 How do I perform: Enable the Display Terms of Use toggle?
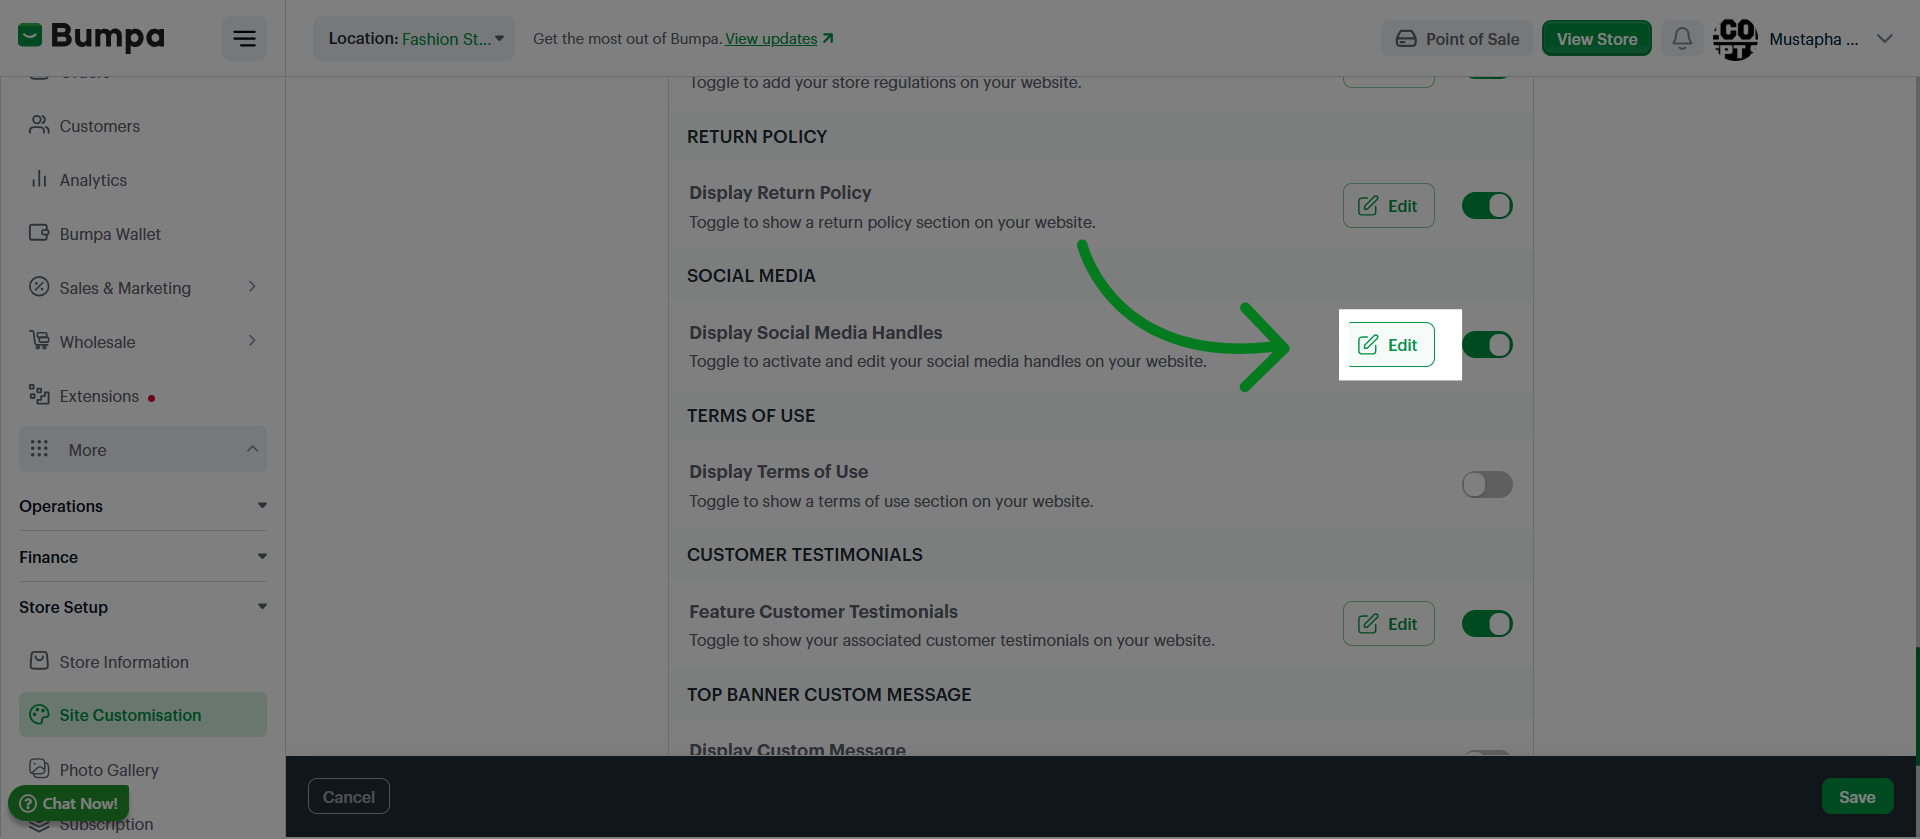pos(1487,485)
